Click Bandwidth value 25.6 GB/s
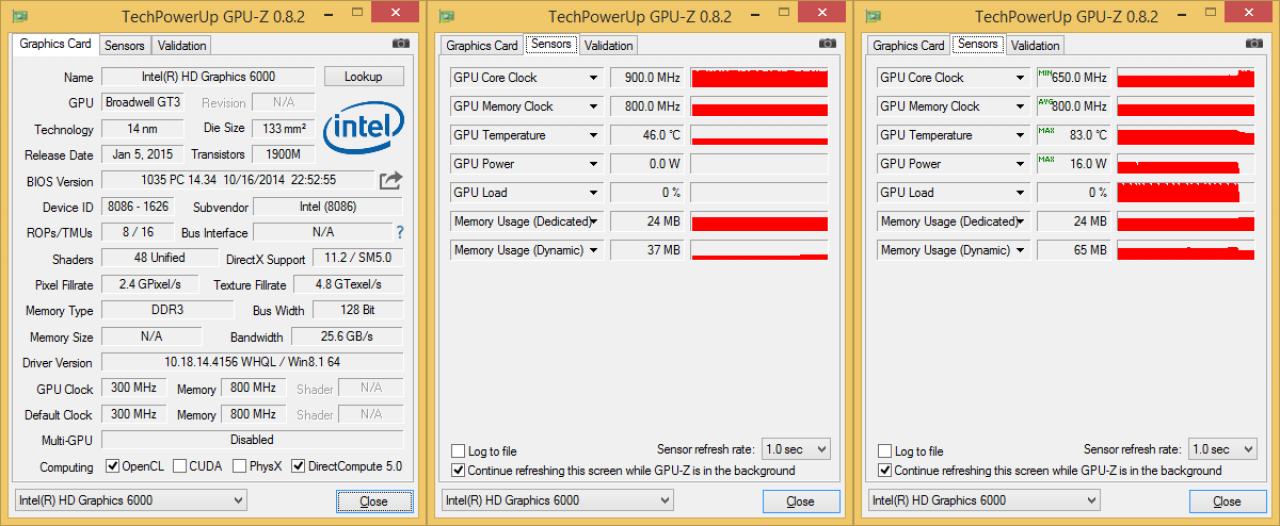 pos(348,337)
